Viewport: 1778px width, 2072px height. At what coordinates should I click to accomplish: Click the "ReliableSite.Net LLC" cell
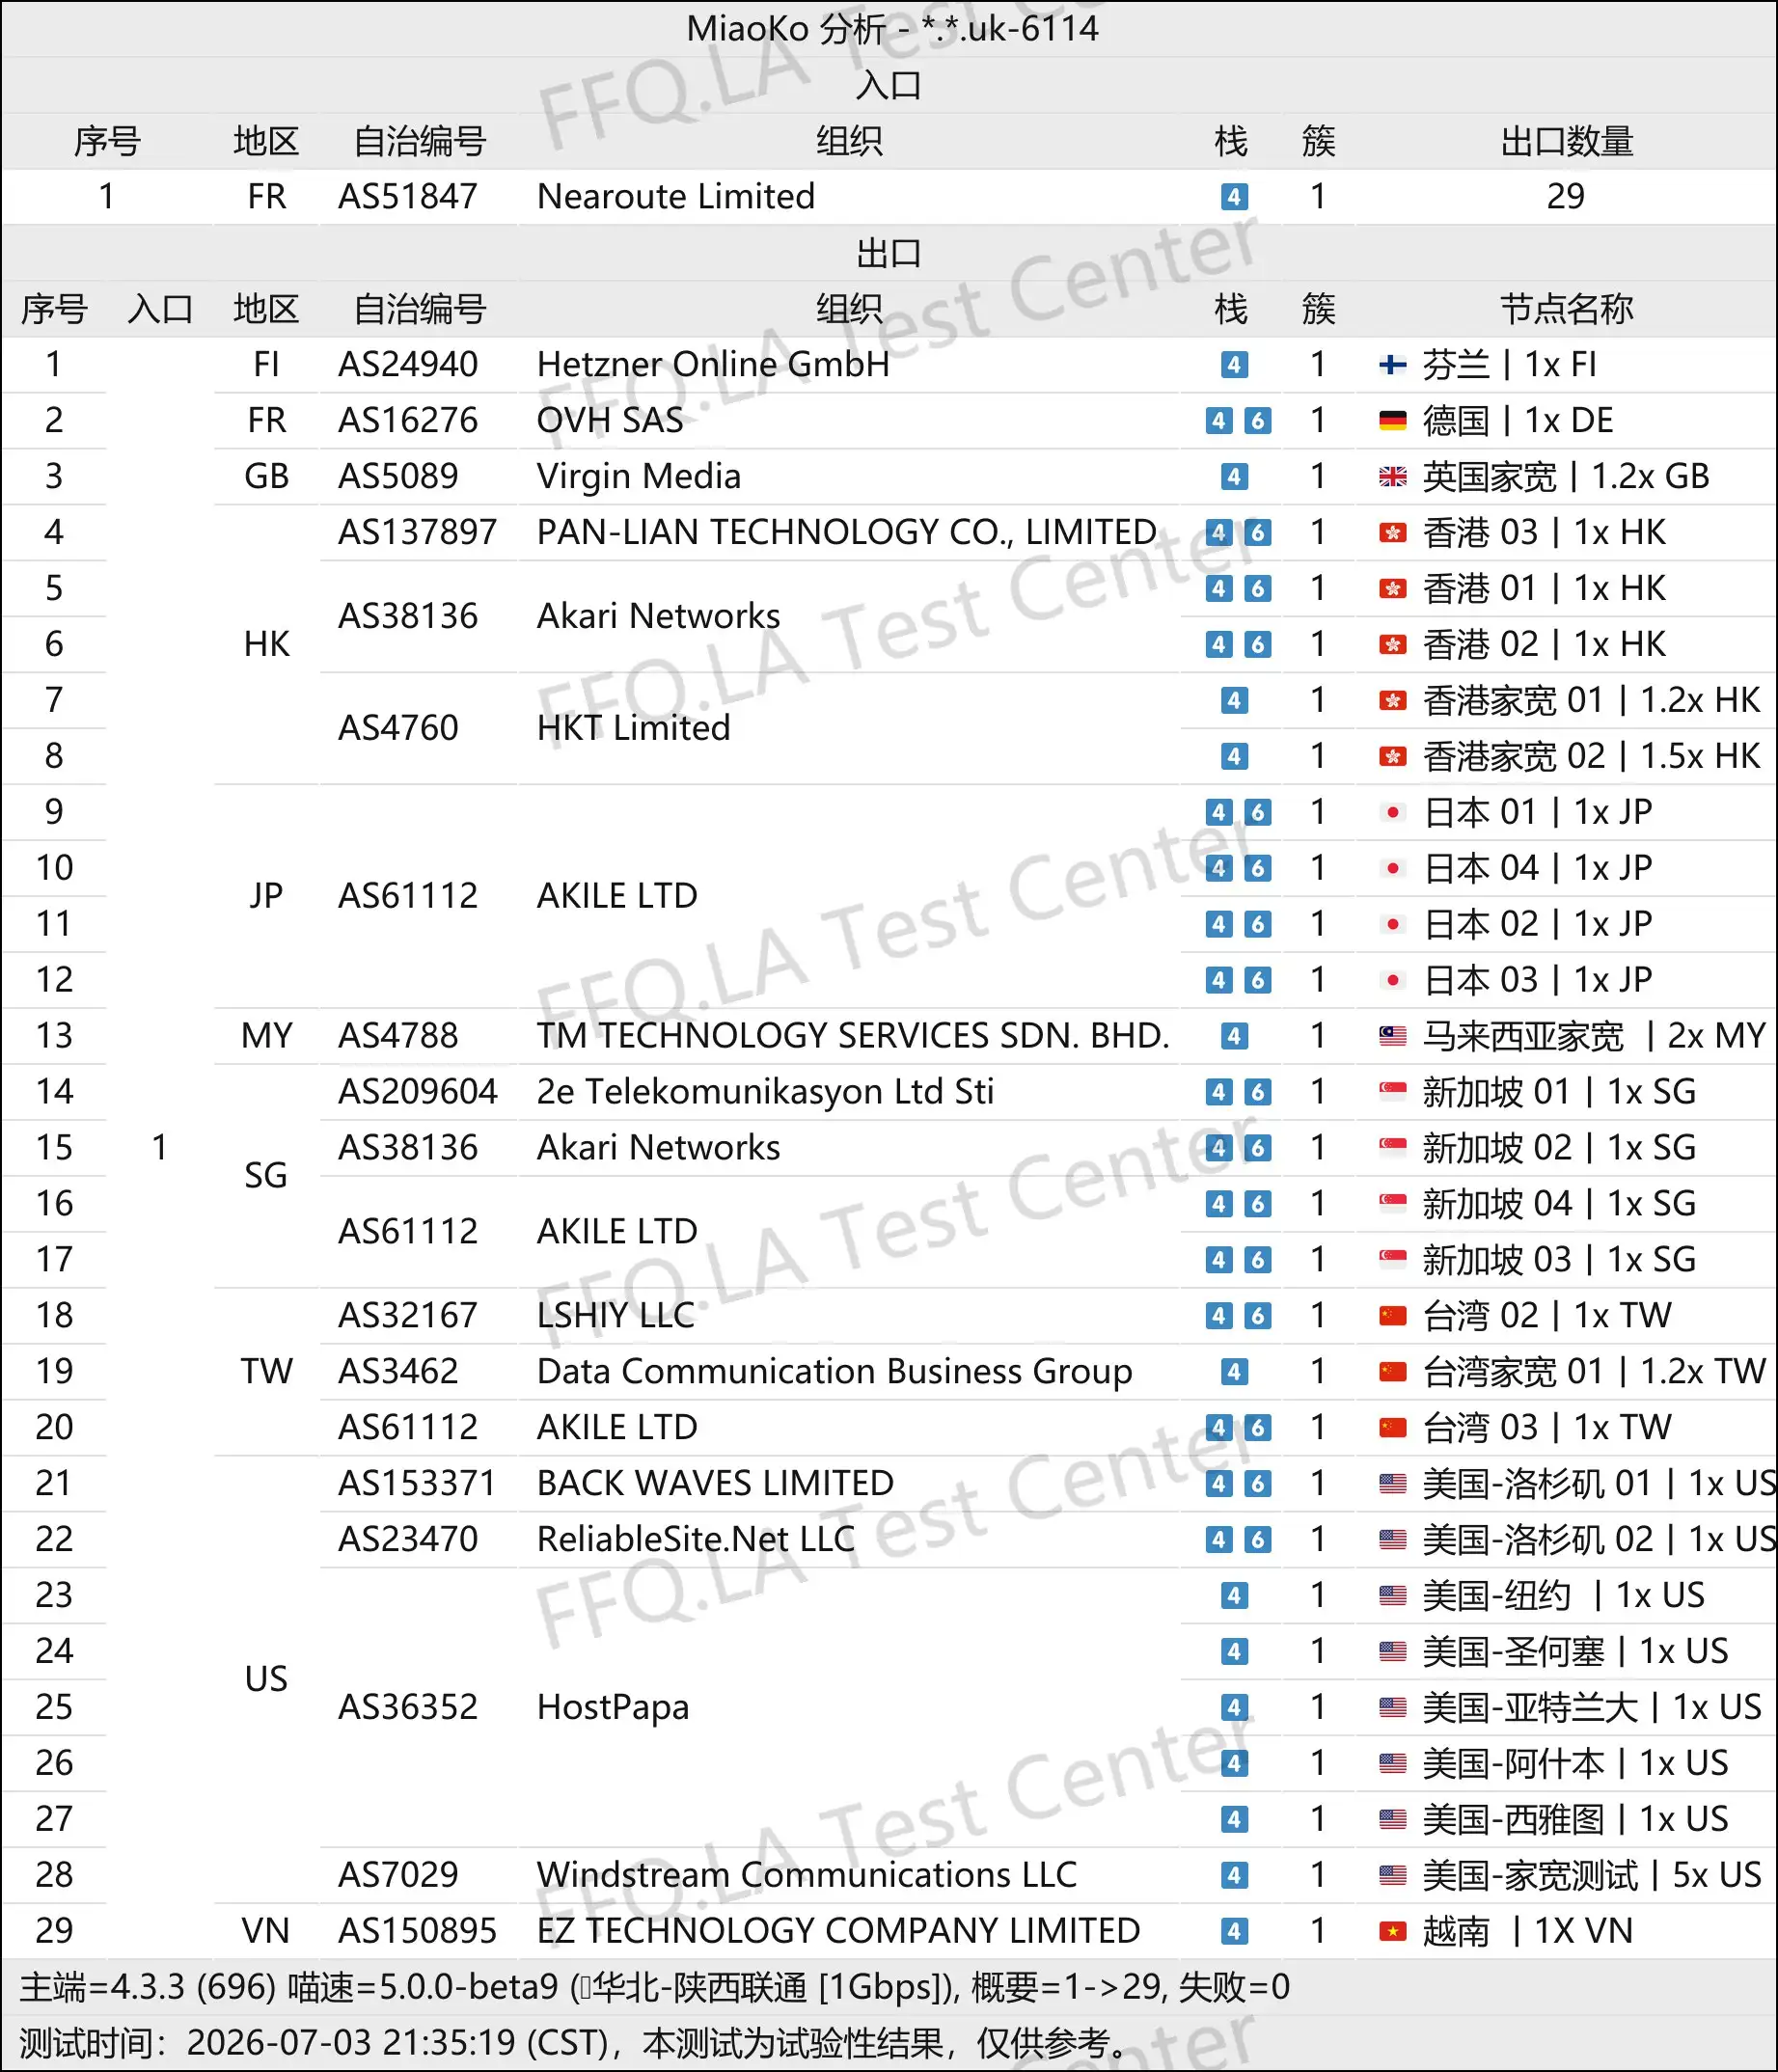coord(696,1539)
